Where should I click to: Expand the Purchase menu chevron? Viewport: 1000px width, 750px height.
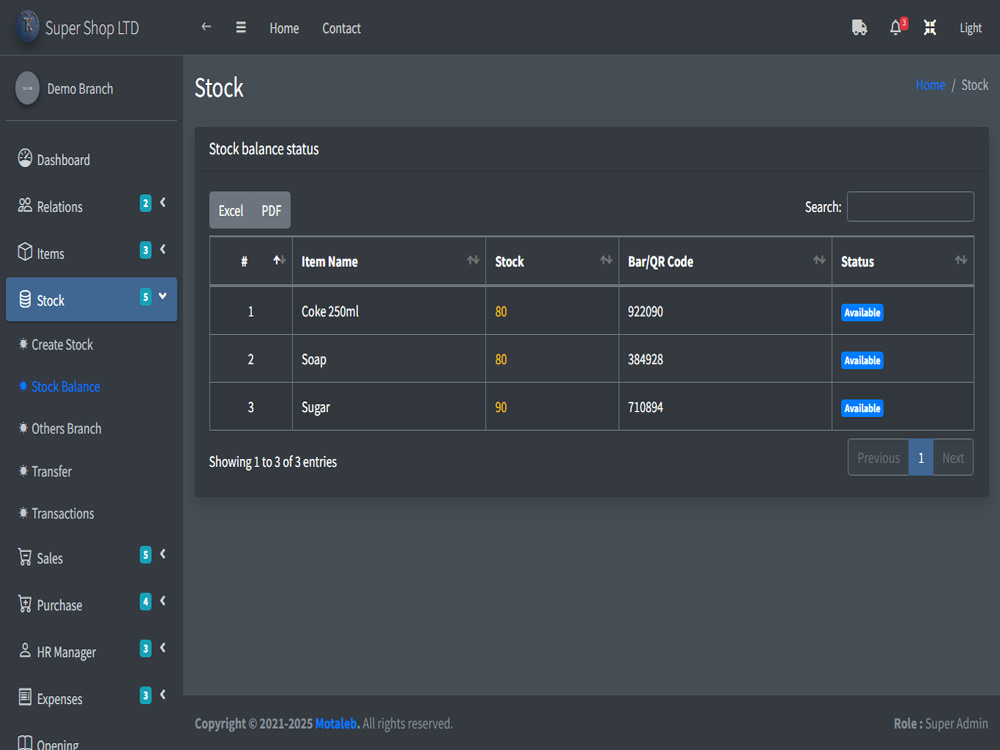pos(163,601)
